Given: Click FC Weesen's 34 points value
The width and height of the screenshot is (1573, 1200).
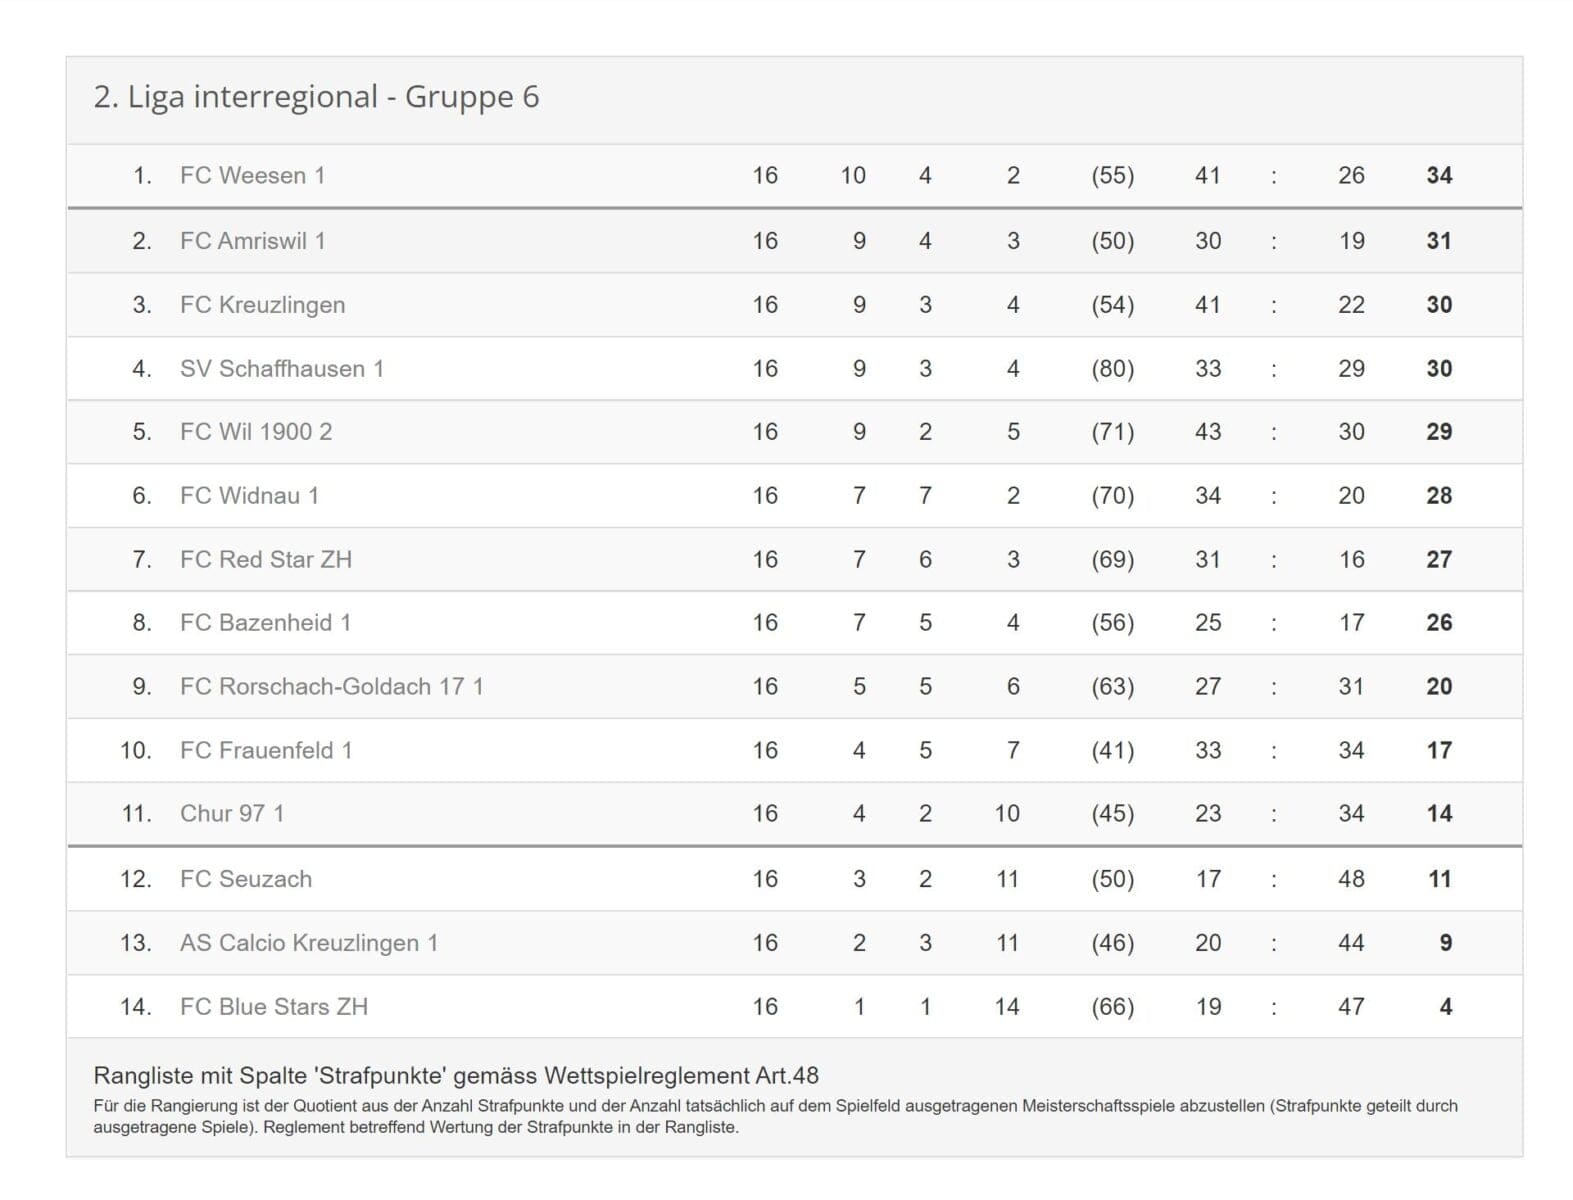Looking at the screenshot, I should click(x=1438, y=176).
